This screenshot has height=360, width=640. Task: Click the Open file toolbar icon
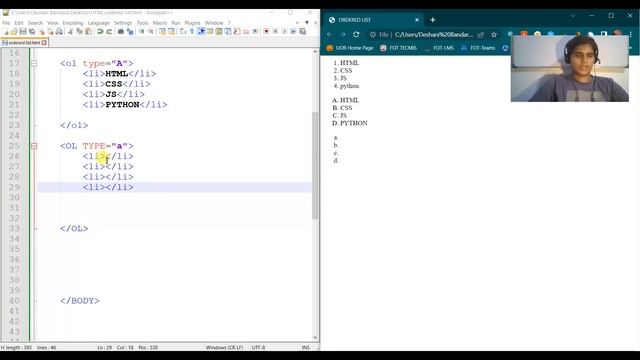point(14,31)
